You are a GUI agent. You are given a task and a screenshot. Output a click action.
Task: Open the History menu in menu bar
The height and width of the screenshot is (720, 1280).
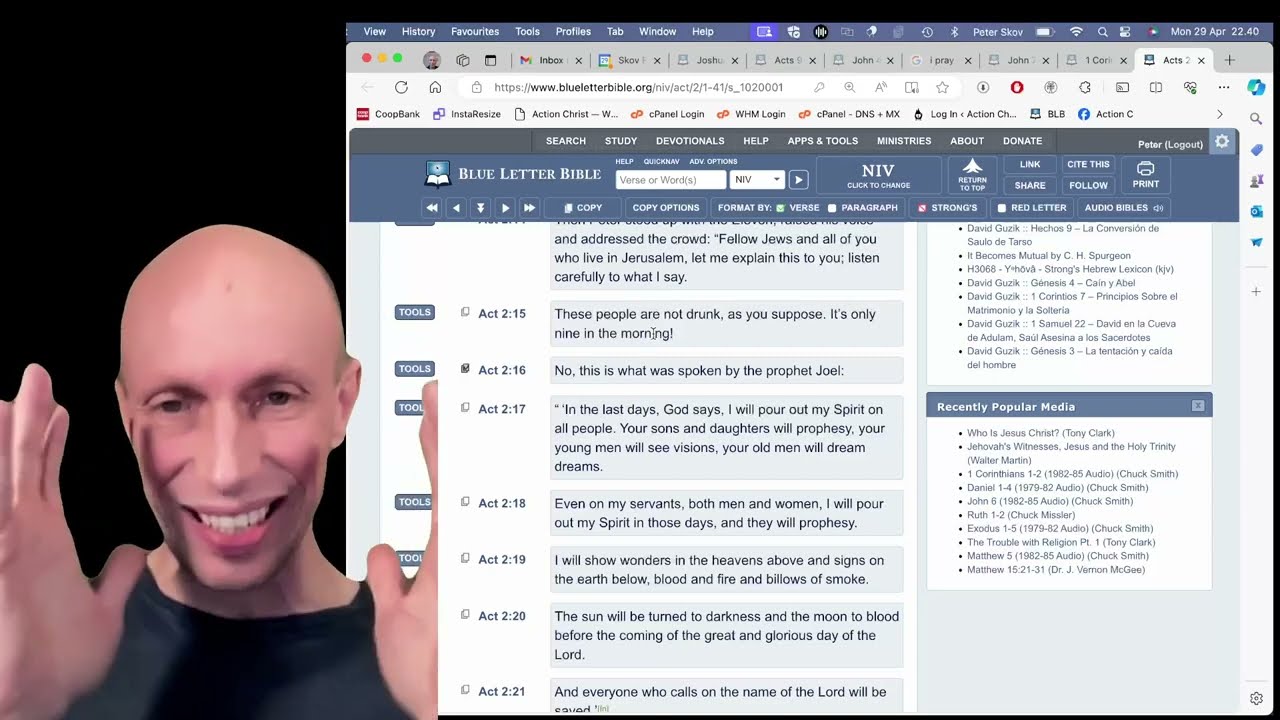click(418, 32)
